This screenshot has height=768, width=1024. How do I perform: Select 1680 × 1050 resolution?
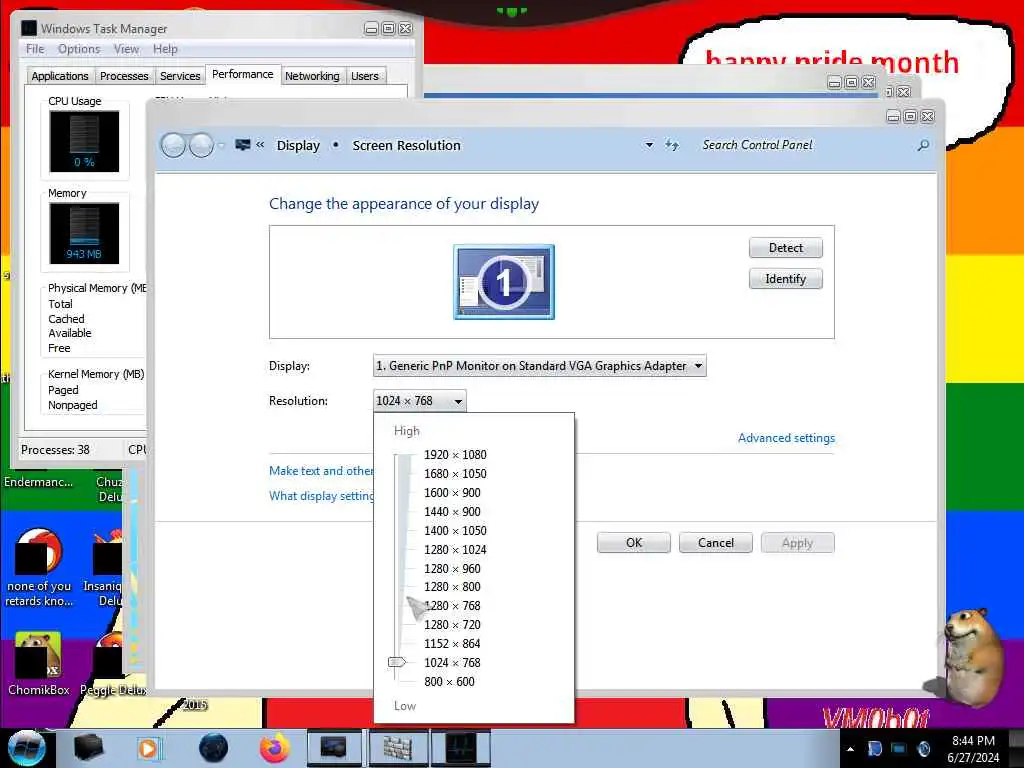[455, 473]
